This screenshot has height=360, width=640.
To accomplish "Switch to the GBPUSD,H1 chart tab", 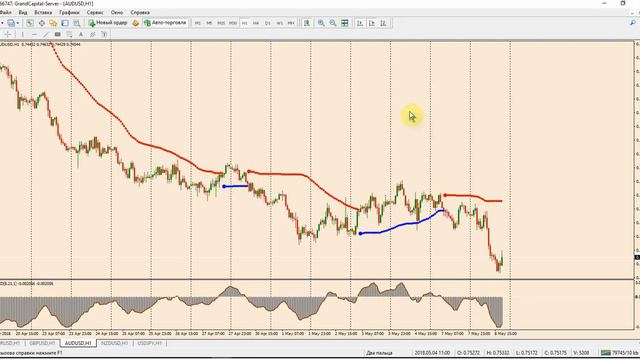I will 42,343.
